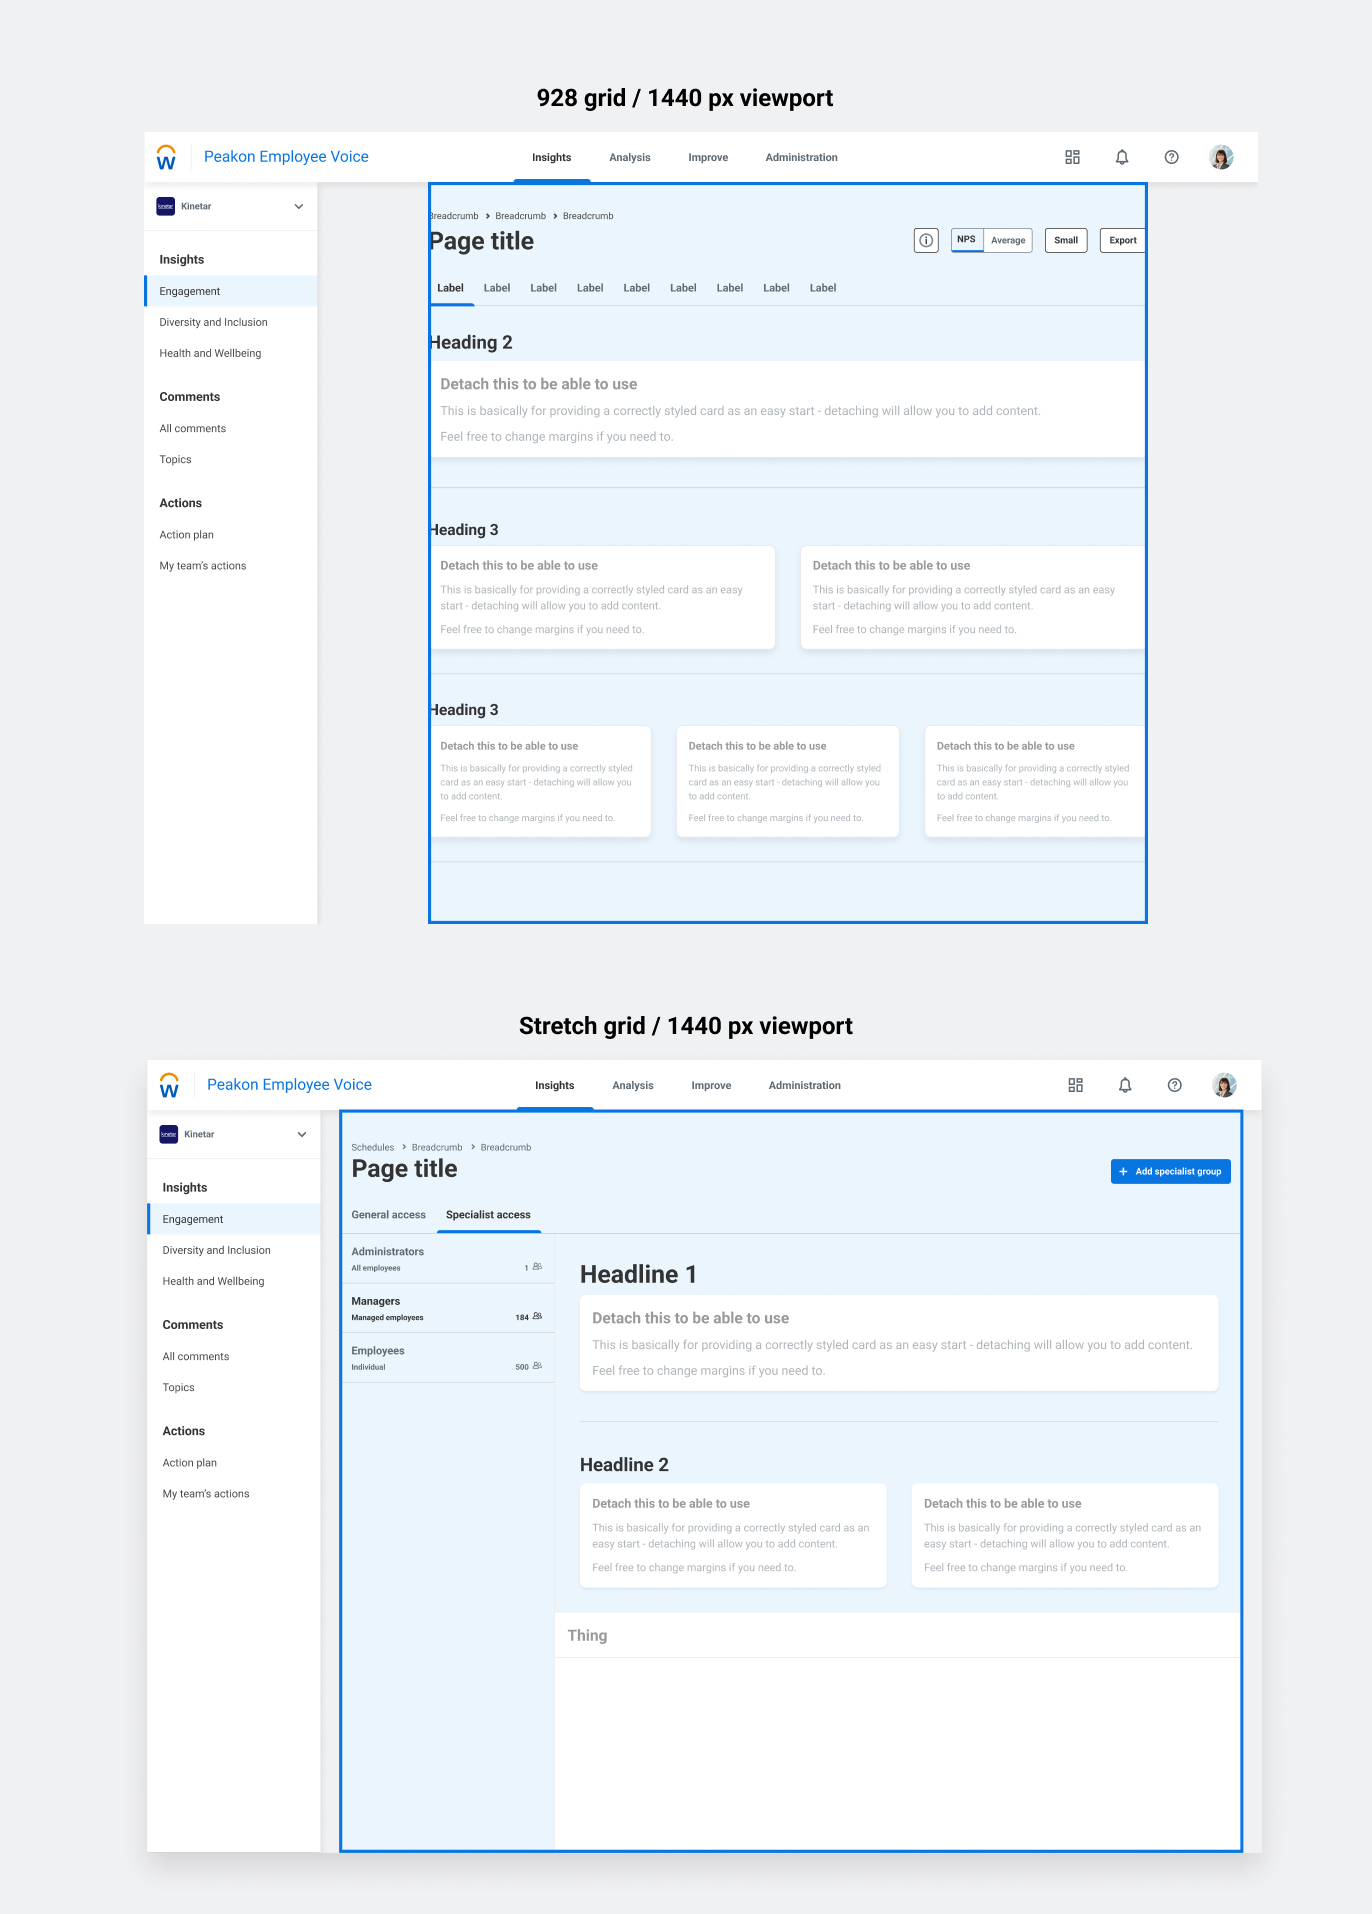Image resolution: width=1372 pixels, height=1914 pixels.
Task: Open the apps grid icon in the 928 grid header
Action: [x=1072, y=157]
